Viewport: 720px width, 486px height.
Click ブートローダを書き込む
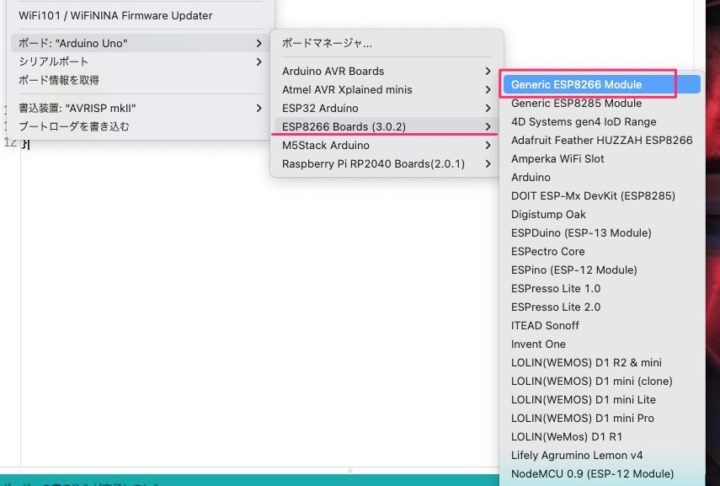coord(74,127)
